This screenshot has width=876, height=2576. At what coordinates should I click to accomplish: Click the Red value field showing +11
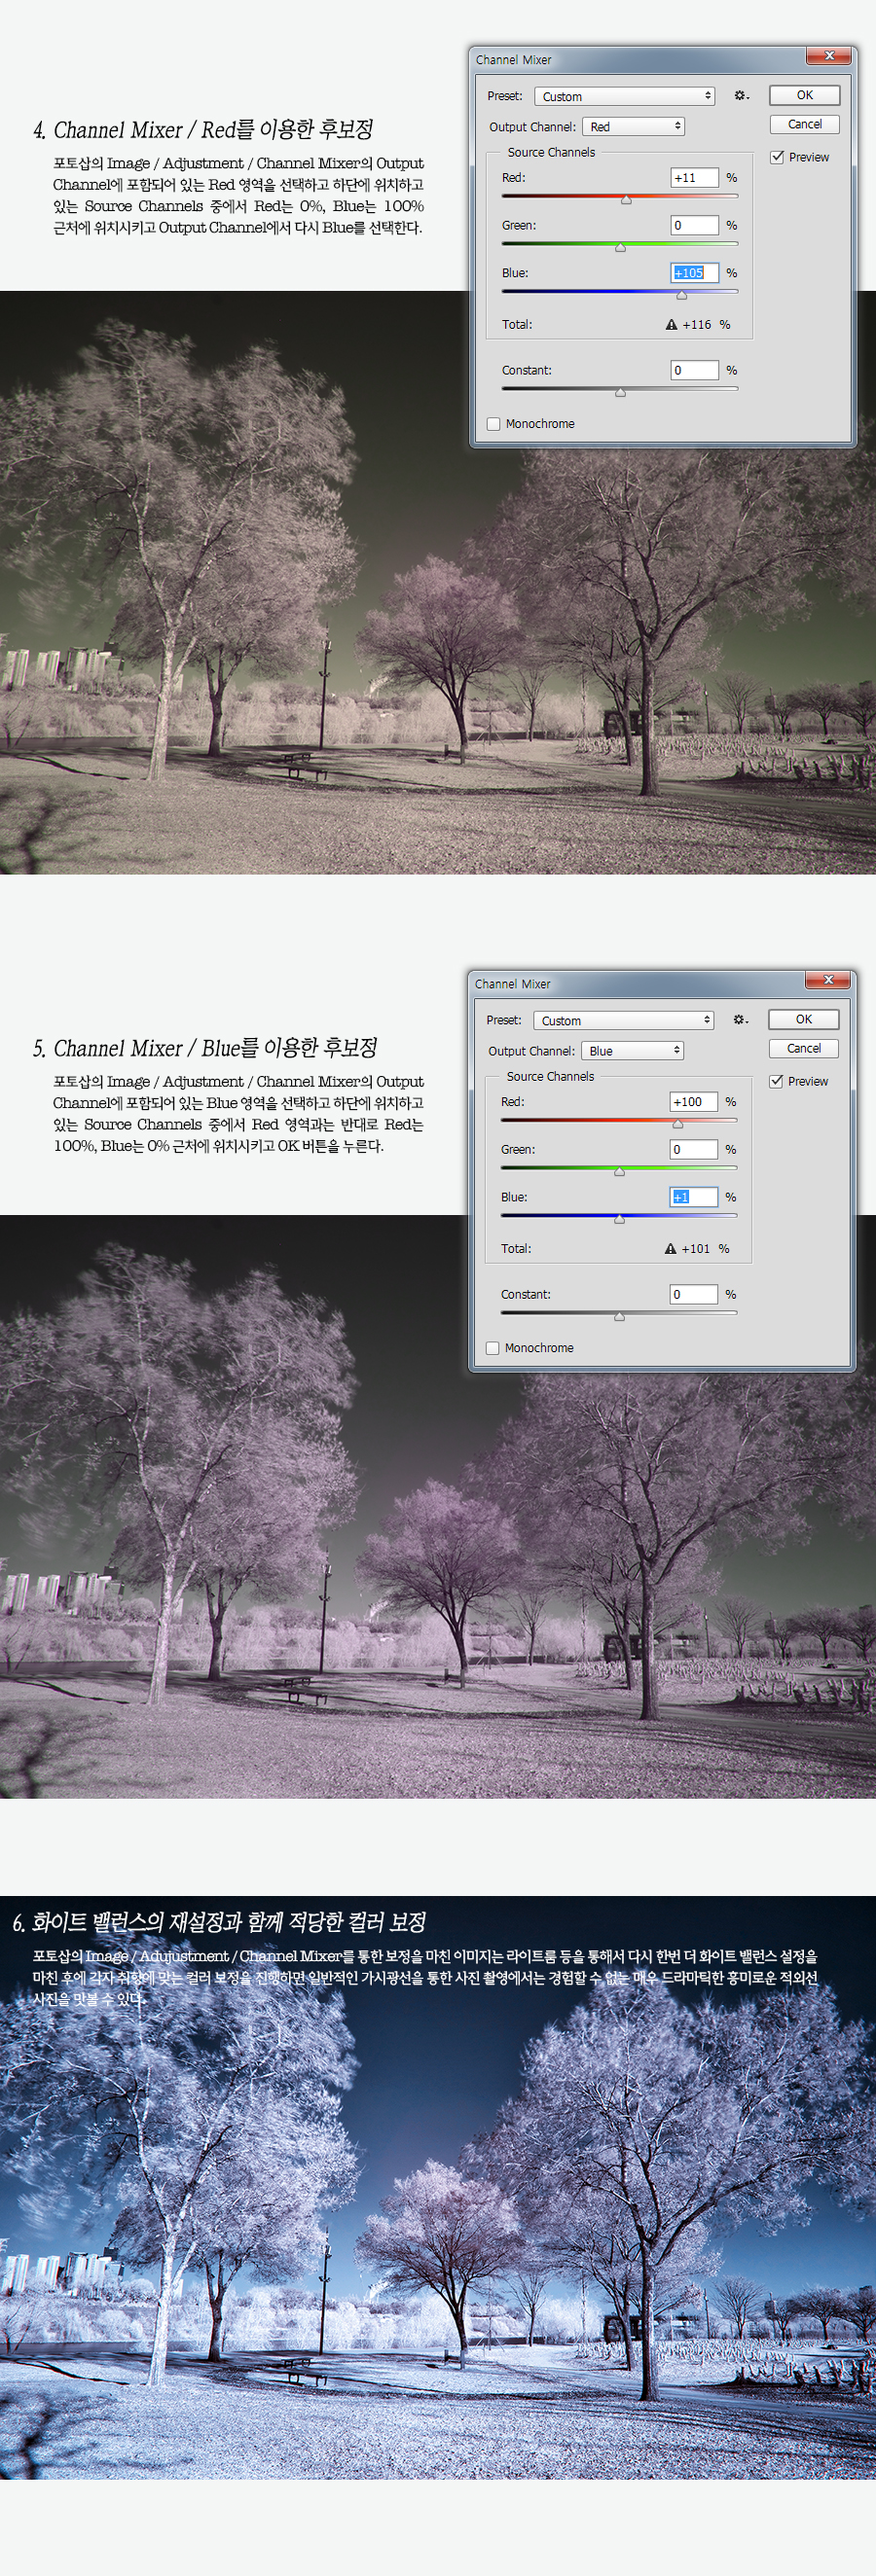point(693,178)
